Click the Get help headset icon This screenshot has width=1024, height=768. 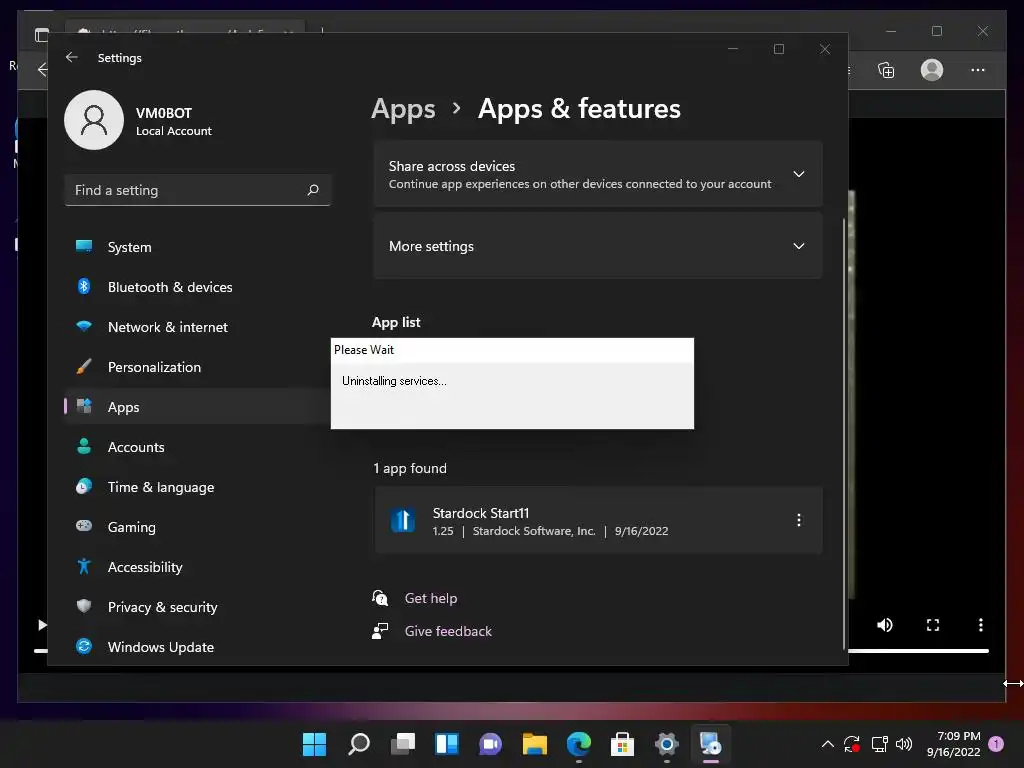point(380,598)
